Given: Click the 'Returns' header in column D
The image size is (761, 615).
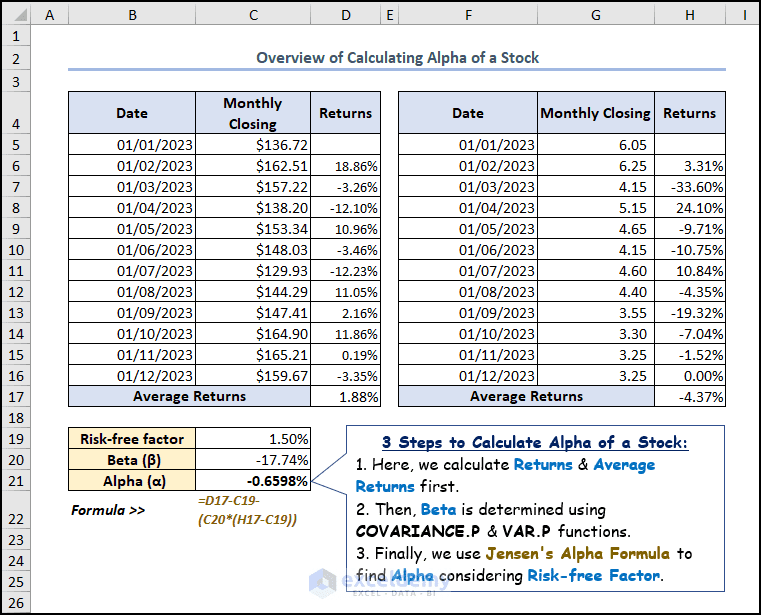Looking at the screenshot, I should [346, 113].
